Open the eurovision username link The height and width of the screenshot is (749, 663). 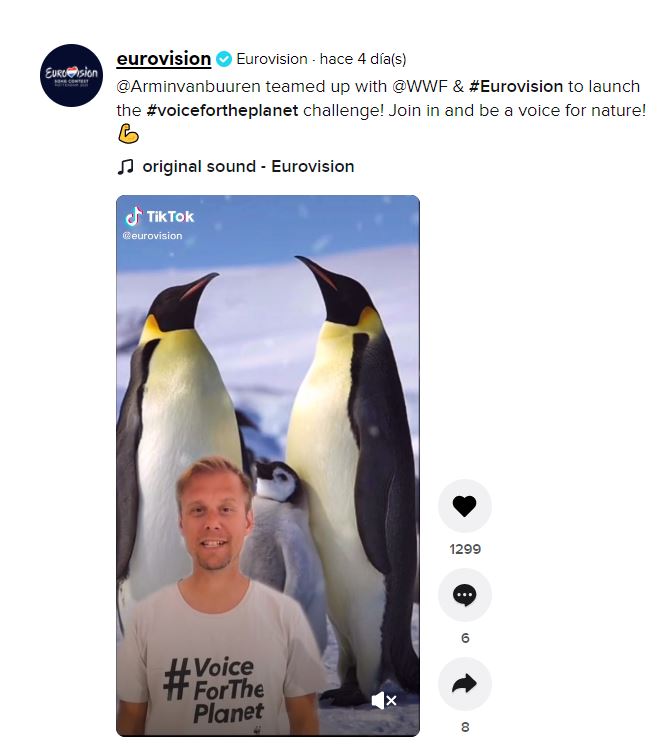164,59
